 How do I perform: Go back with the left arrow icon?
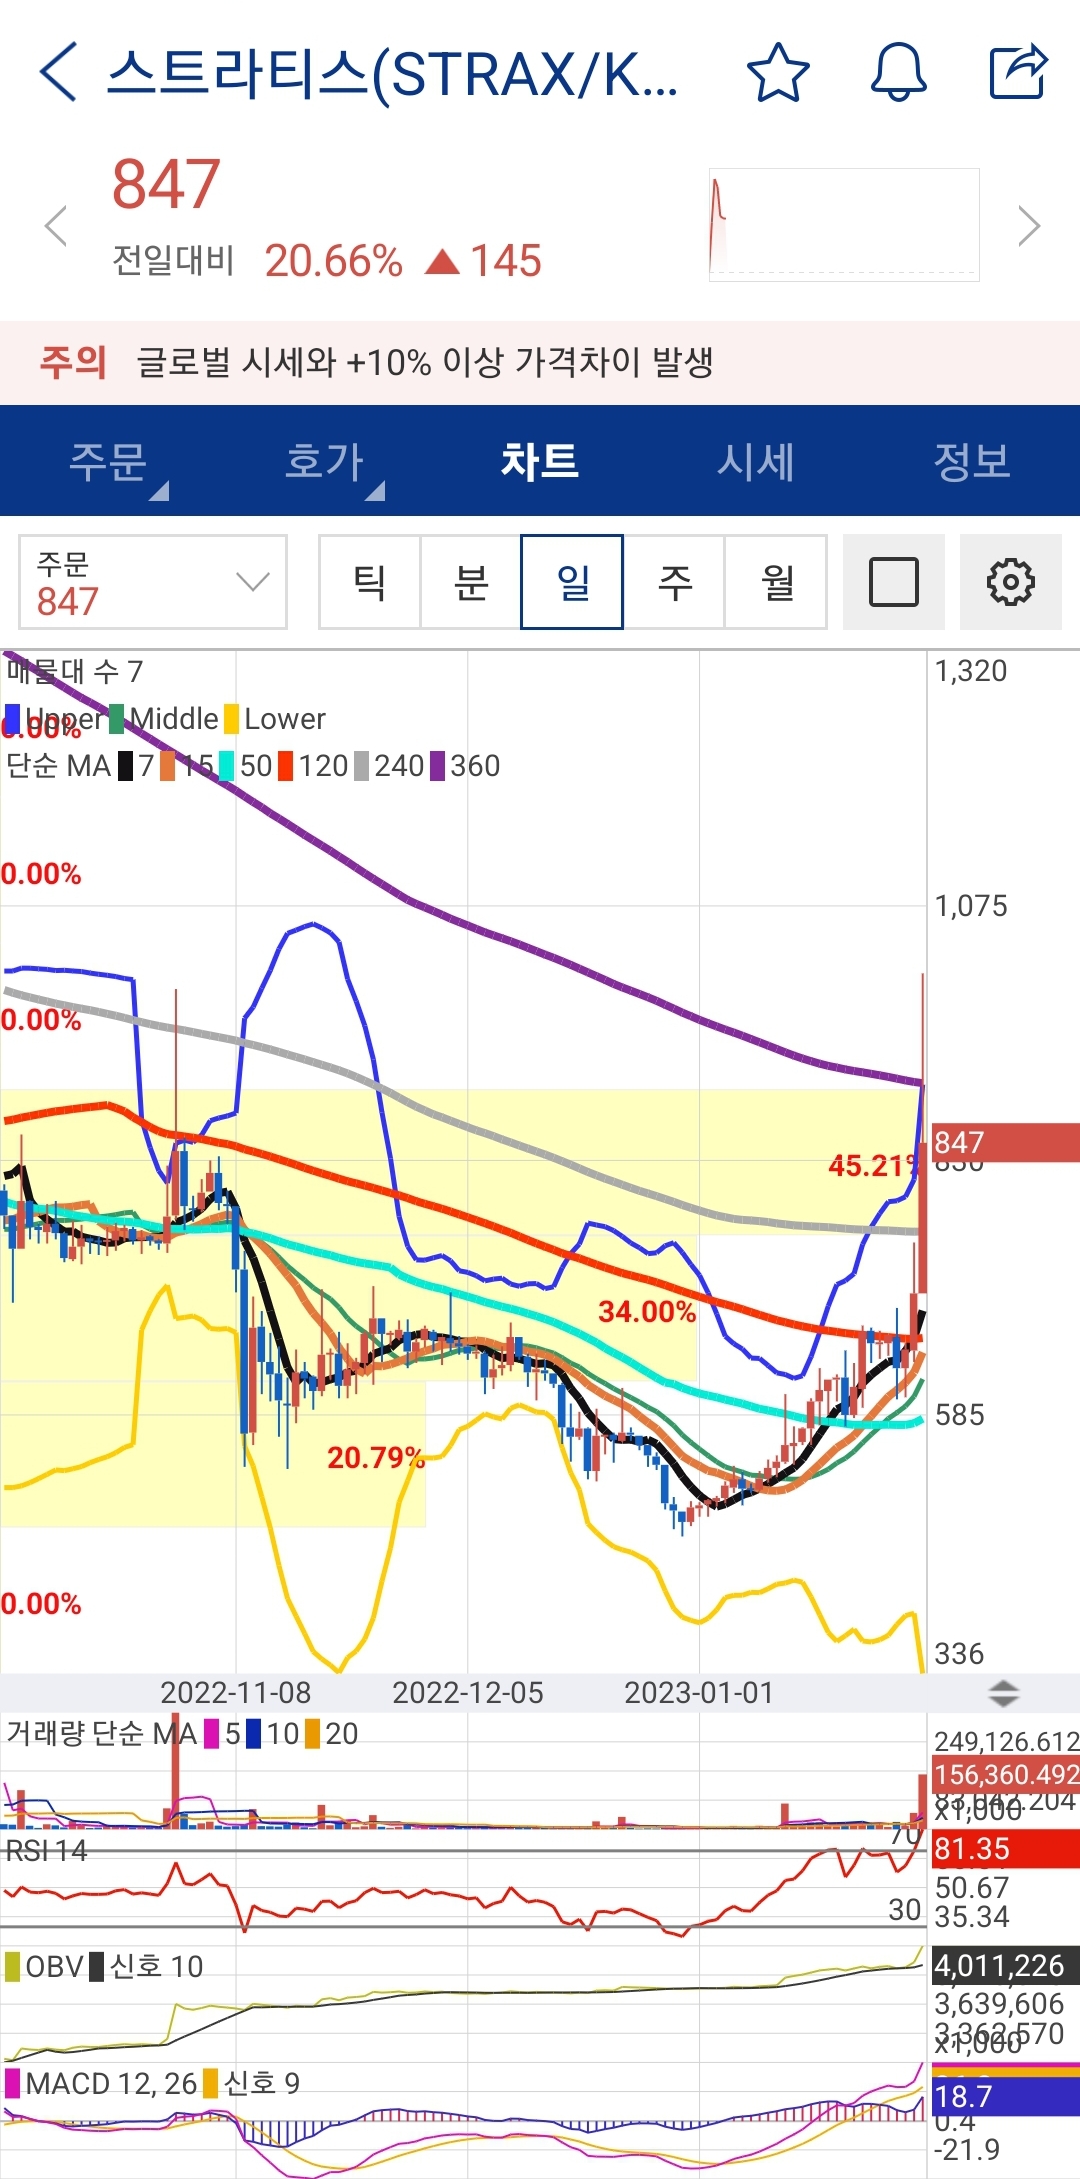[x=58, y=72]
